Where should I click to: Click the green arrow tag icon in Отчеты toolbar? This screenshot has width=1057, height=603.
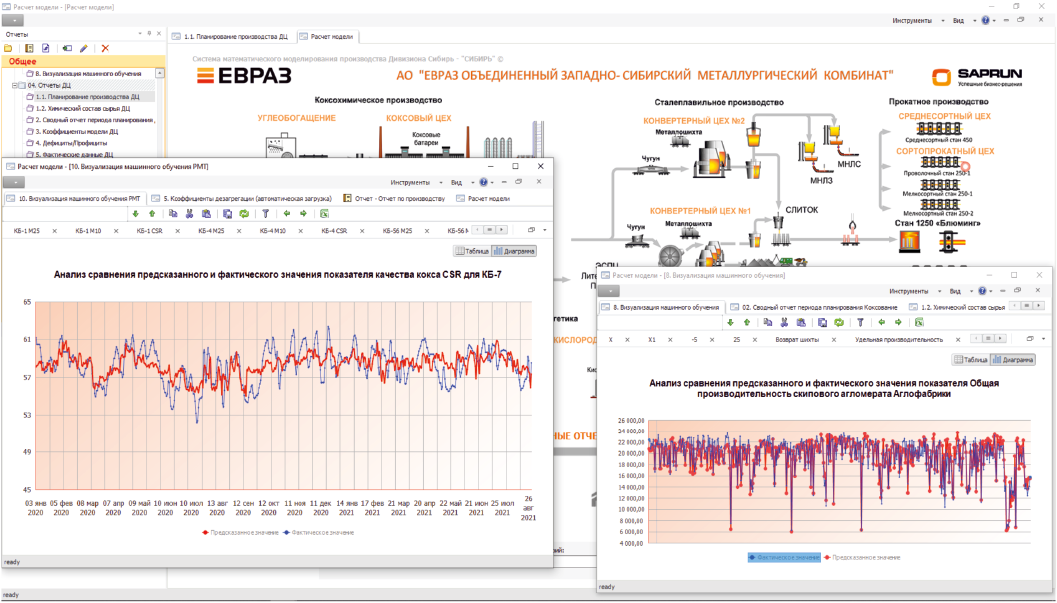coord(67,49)
